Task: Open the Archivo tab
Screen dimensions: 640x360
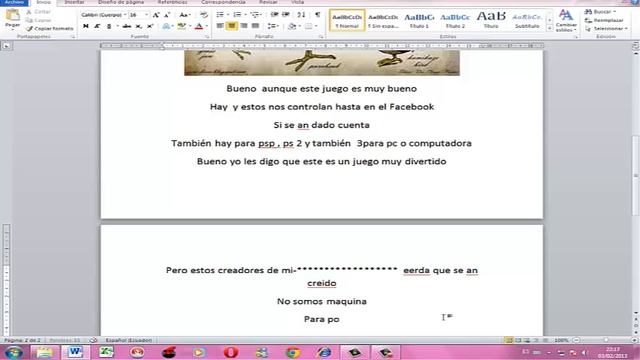Action: 14,2
